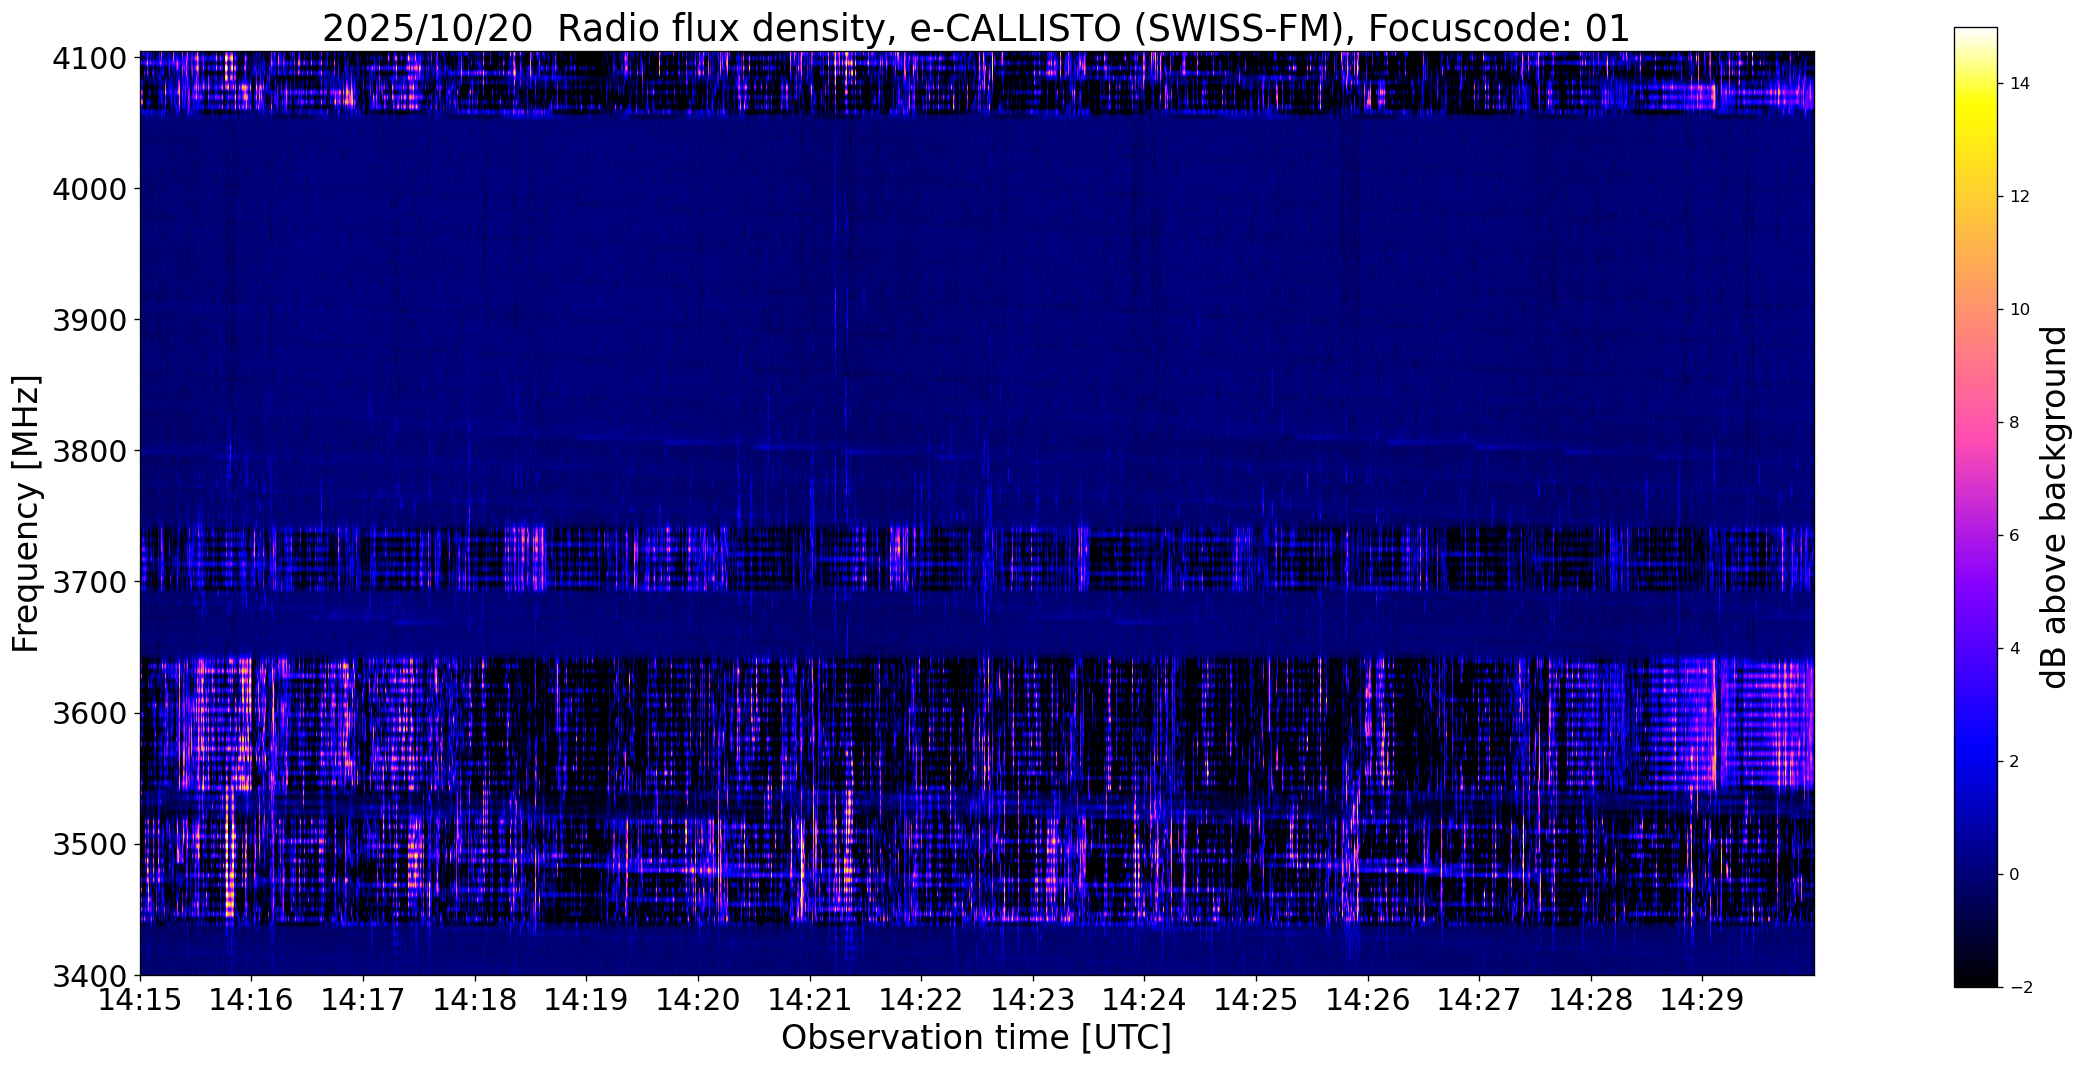Select the colorbar tick label 10
Viewport: 2085px width, 1067px height.
click(2020, 310)
